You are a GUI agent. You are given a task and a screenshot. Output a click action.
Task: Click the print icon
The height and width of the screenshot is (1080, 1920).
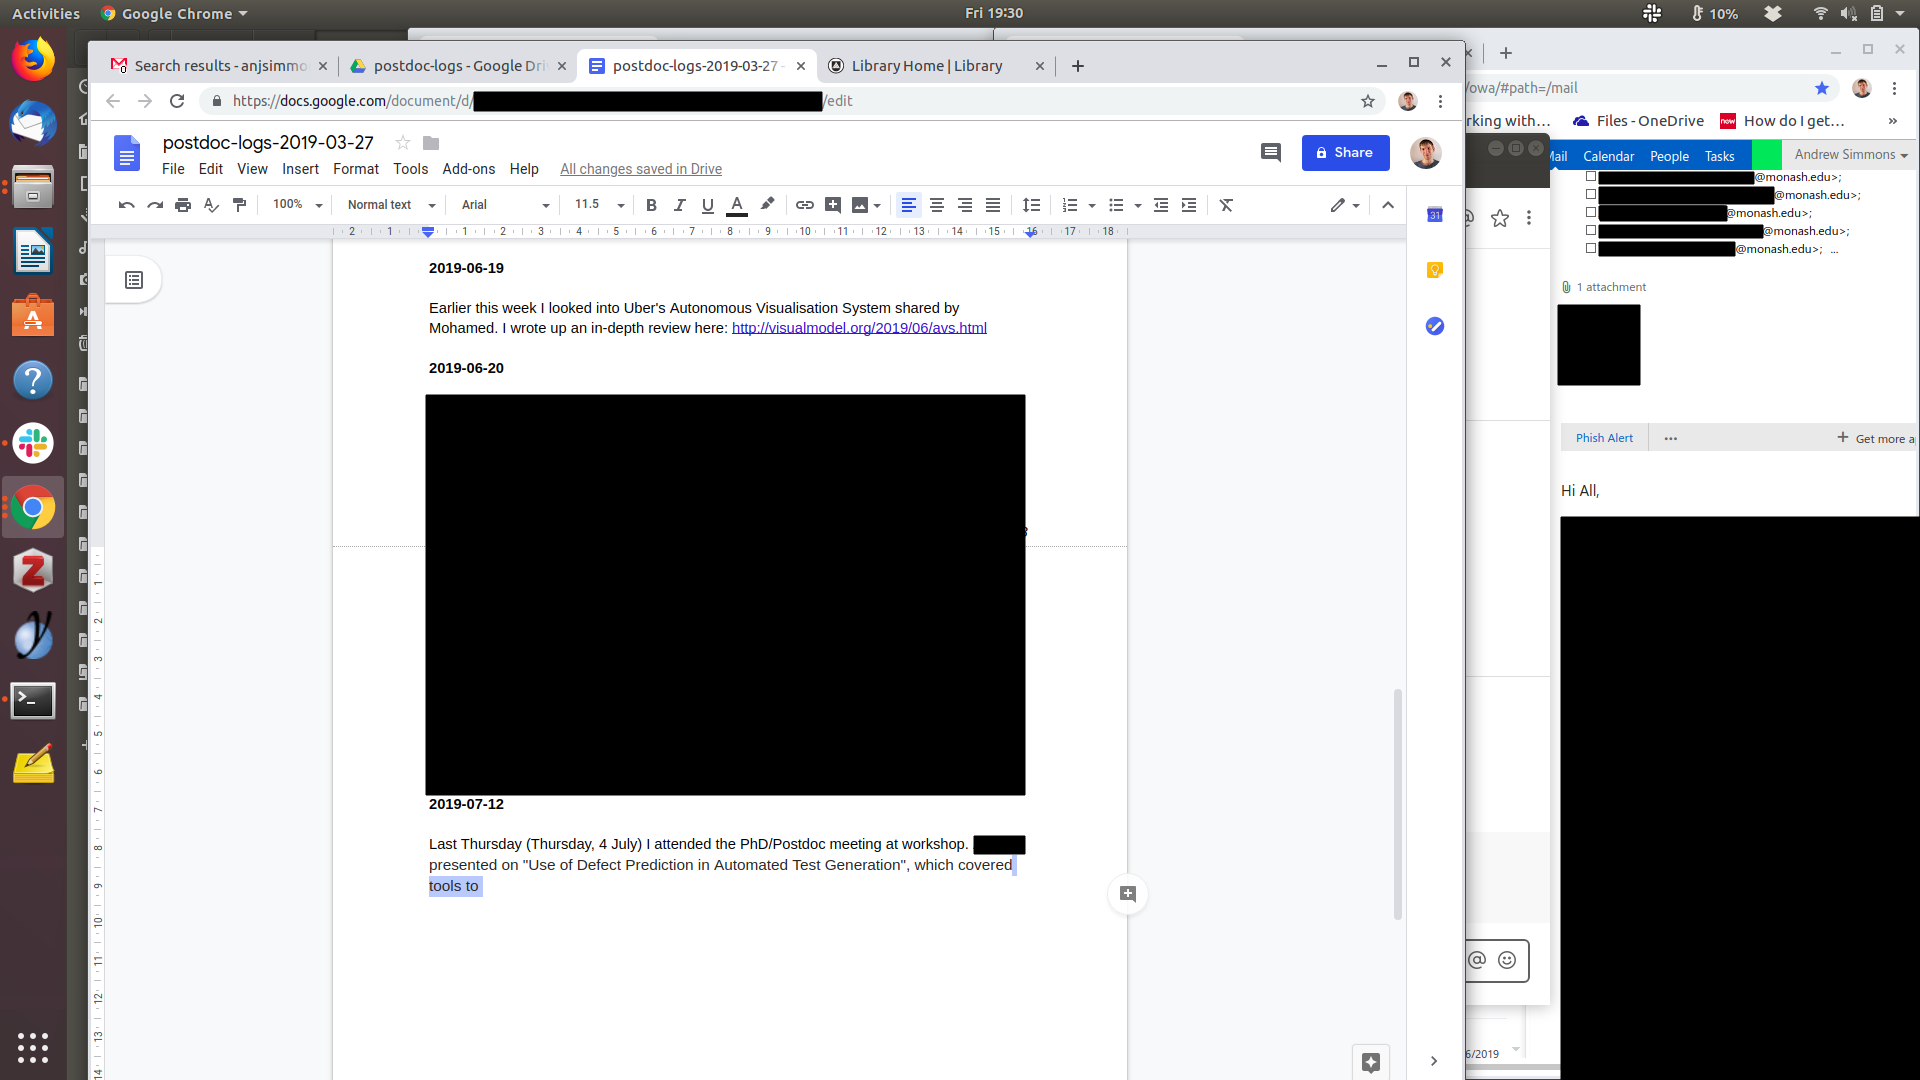[x=183, y=205]
